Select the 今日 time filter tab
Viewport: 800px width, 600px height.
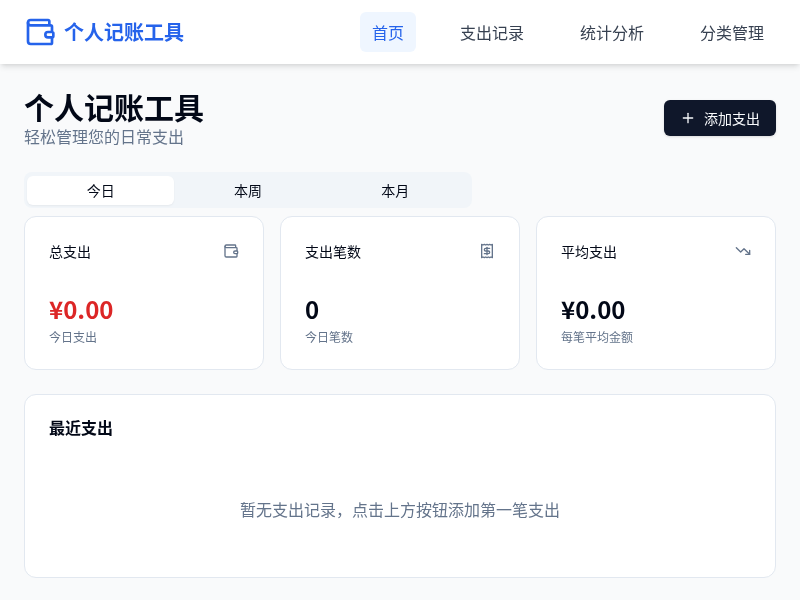[100, 190]
